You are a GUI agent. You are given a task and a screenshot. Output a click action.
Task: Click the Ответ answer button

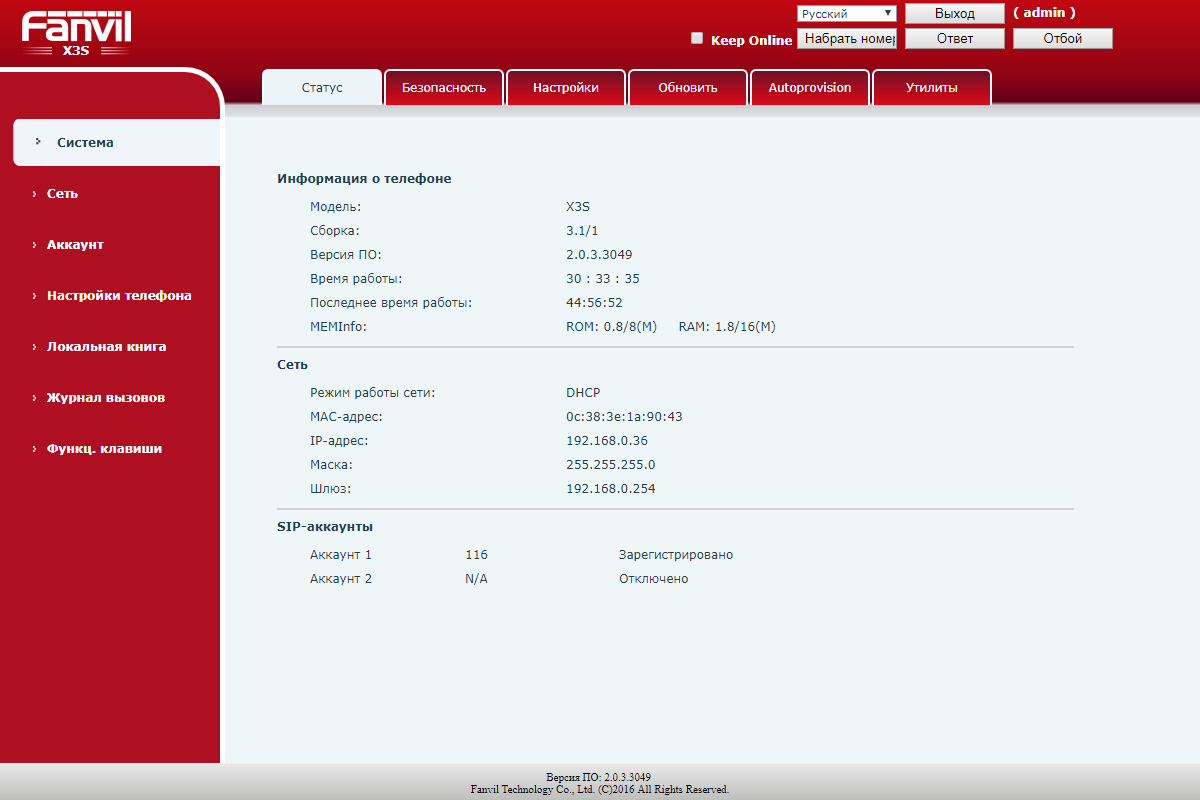[x=954, y=39]
